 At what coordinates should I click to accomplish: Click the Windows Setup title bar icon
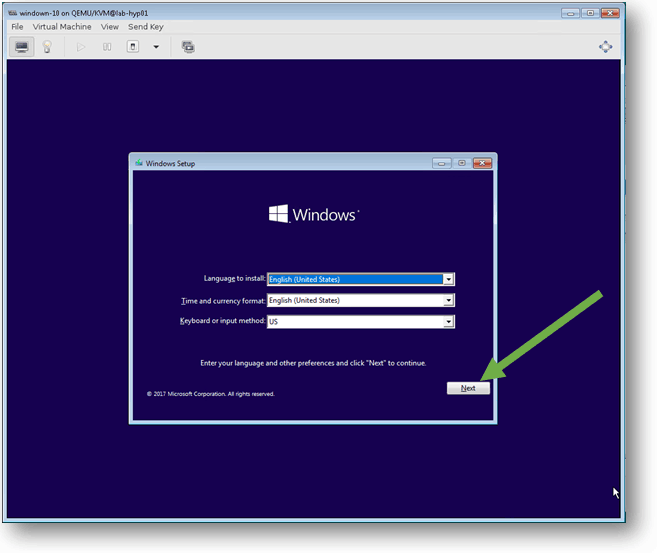pyautogui.click(x=139, y=163)
